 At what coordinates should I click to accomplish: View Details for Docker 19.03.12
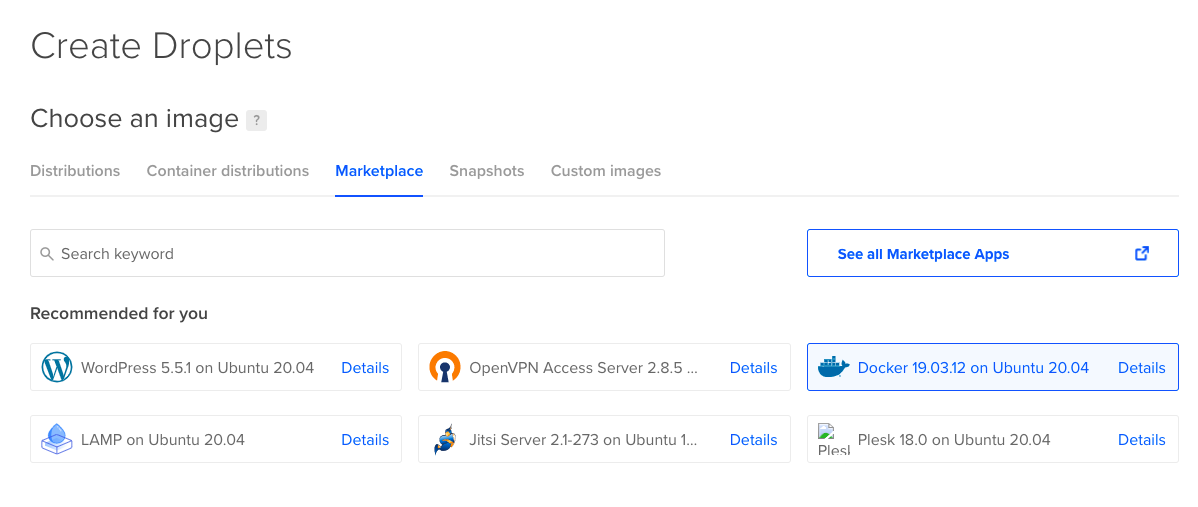point(1141,368)
